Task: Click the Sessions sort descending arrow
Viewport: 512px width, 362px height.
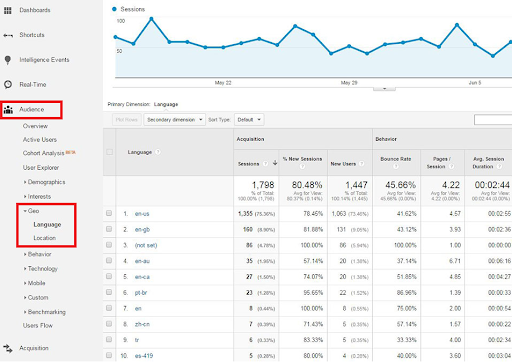Action: coord(275,163)
